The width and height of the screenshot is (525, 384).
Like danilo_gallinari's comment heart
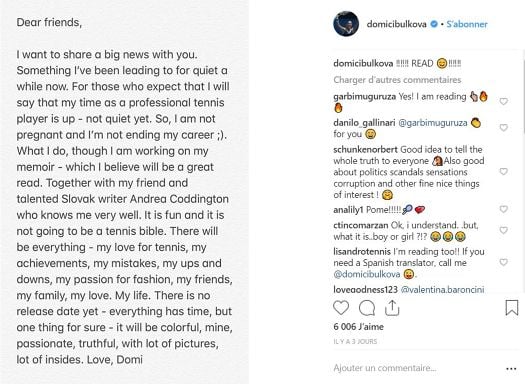(504, 128)
